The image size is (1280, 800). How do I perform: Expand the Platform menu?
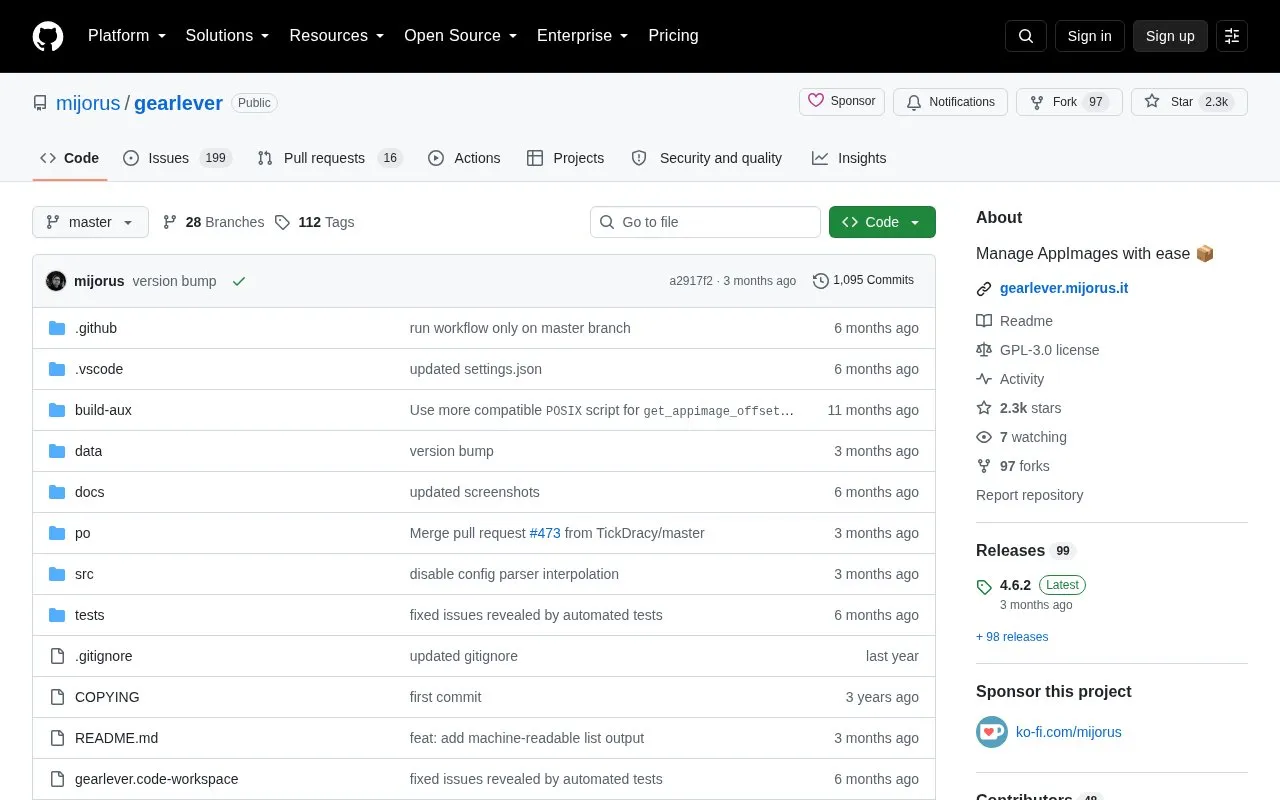pos(127,36)
